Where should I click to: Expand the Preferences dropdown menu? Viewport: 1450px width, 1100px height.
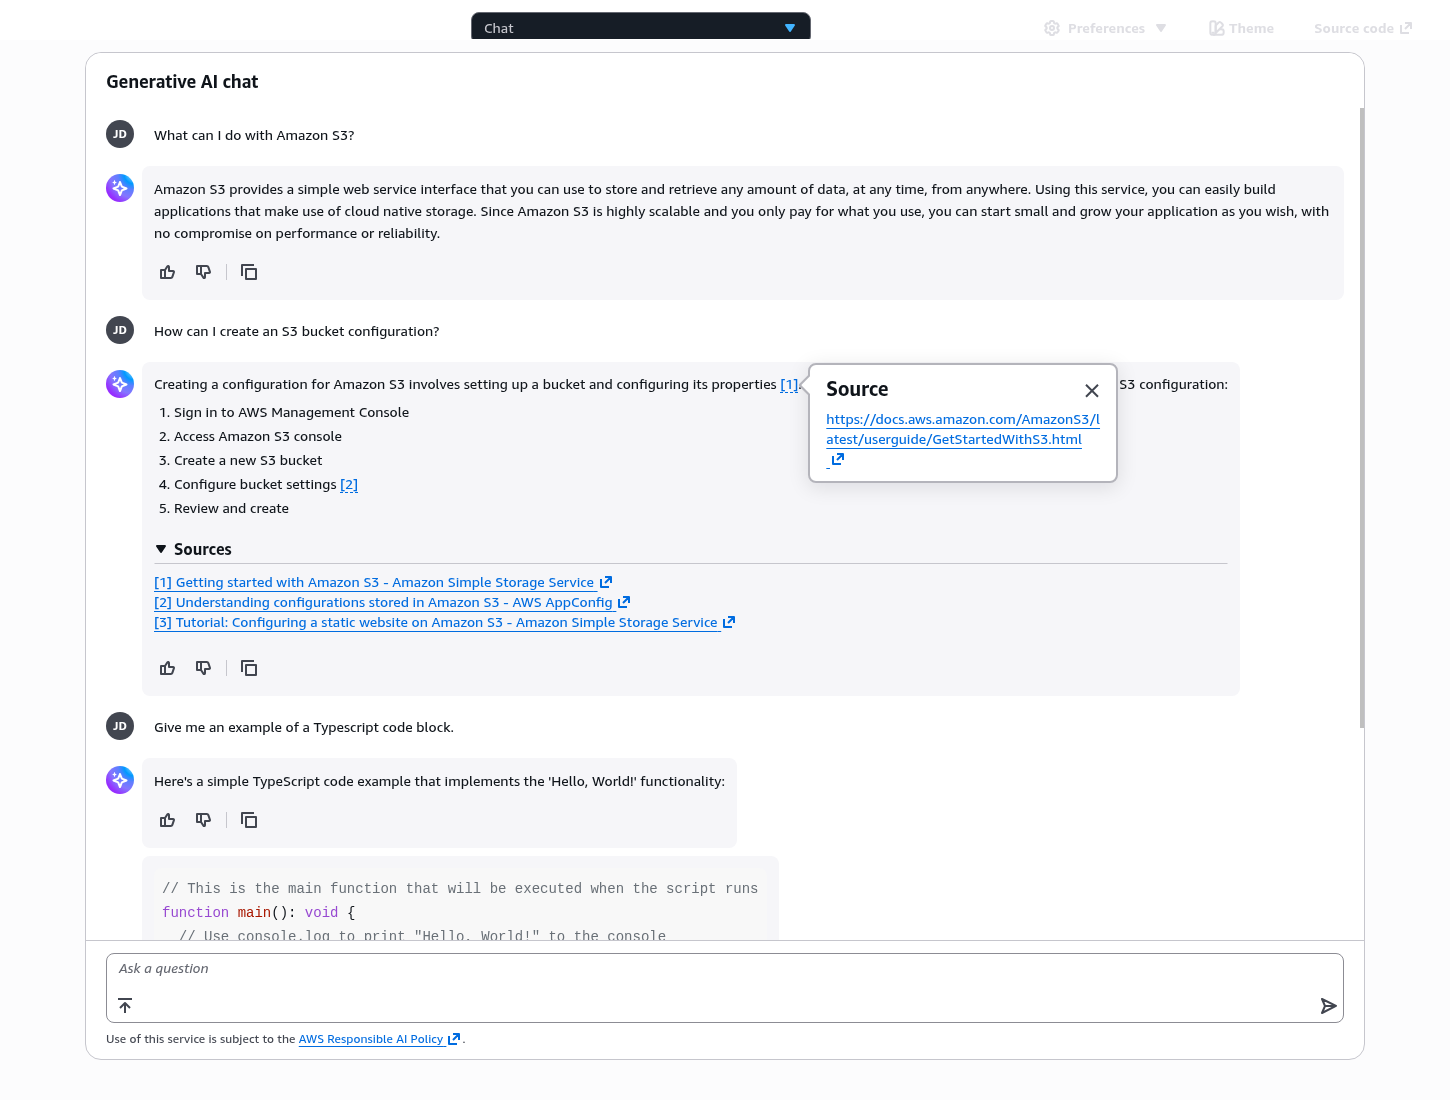pyautogui.click(x=1105, y=28)
